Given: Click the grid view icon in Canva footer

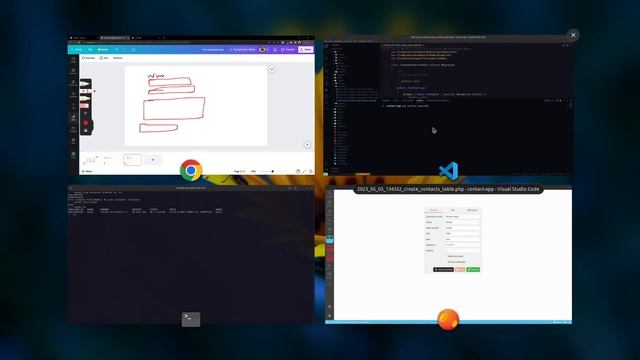Looking at the screenshot, I should coord(298,171).
